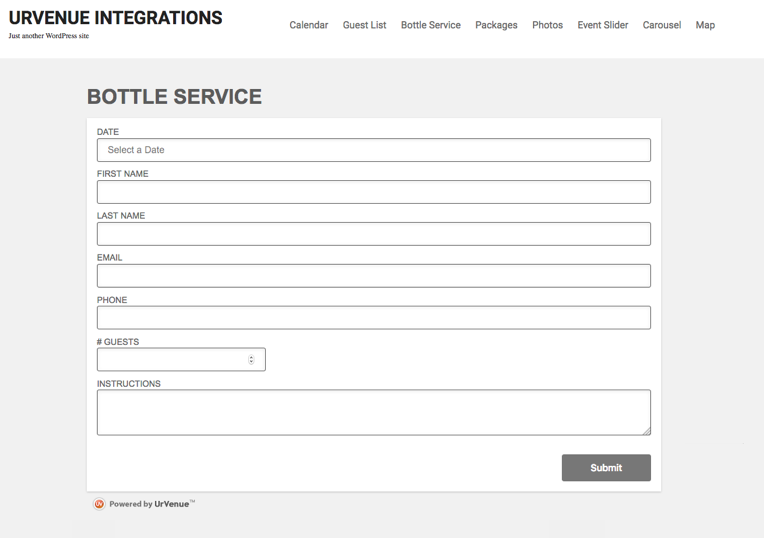Go to Guest List page
Image resolution: width=764 pixels, height=538 pixels.
[364, 25]
